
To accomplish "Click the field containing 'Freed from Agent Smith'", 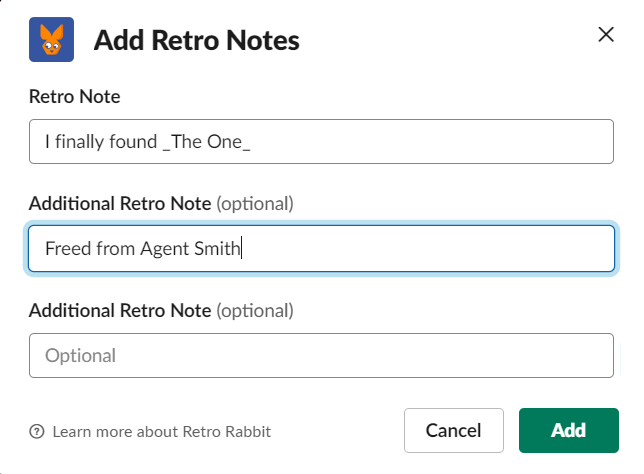I will tap(320, 249).
